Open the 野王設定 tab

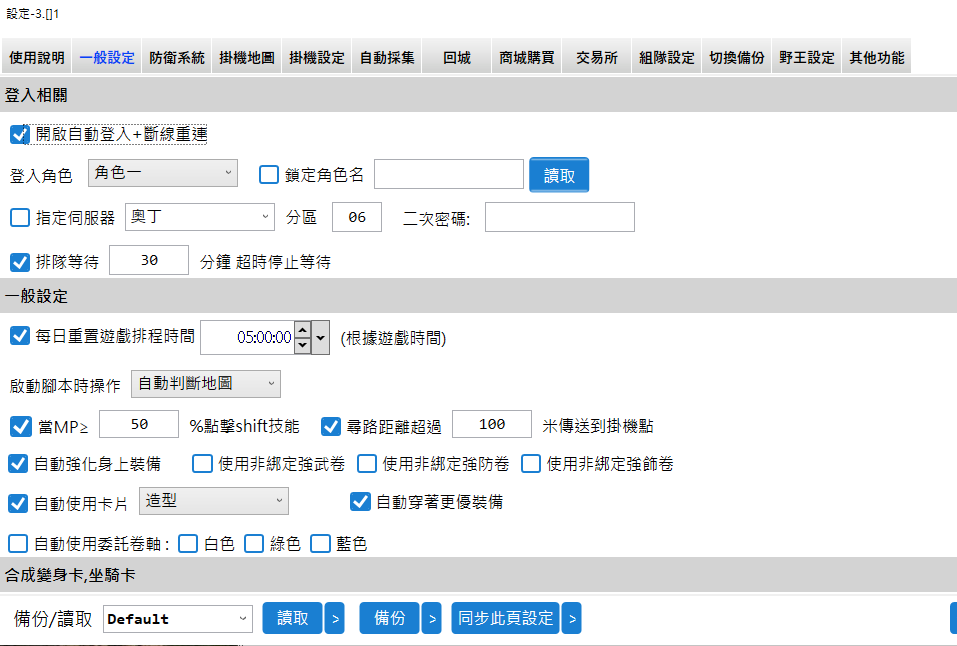coord(807,58)
